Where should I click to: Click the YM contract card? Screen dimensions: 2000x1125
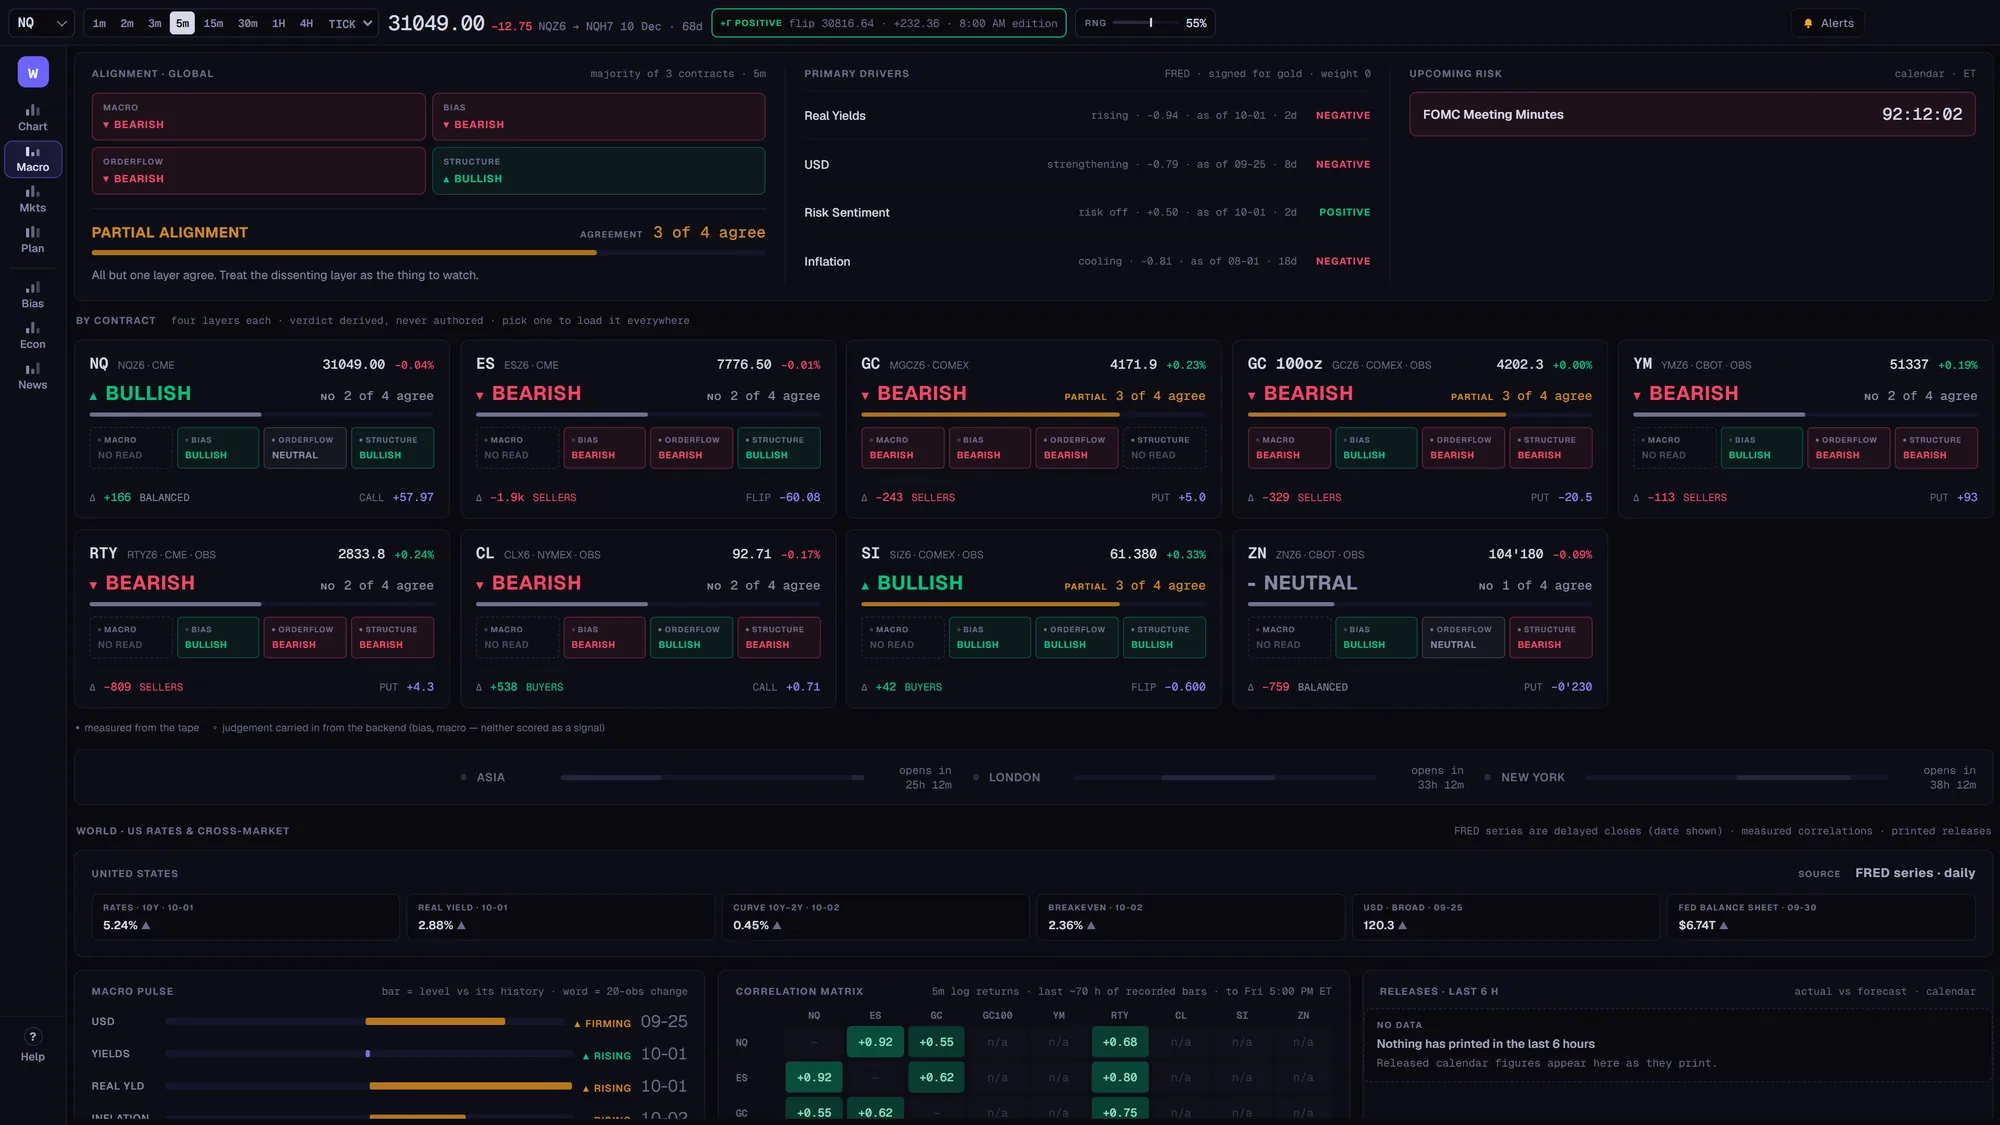coord(1805,429)
